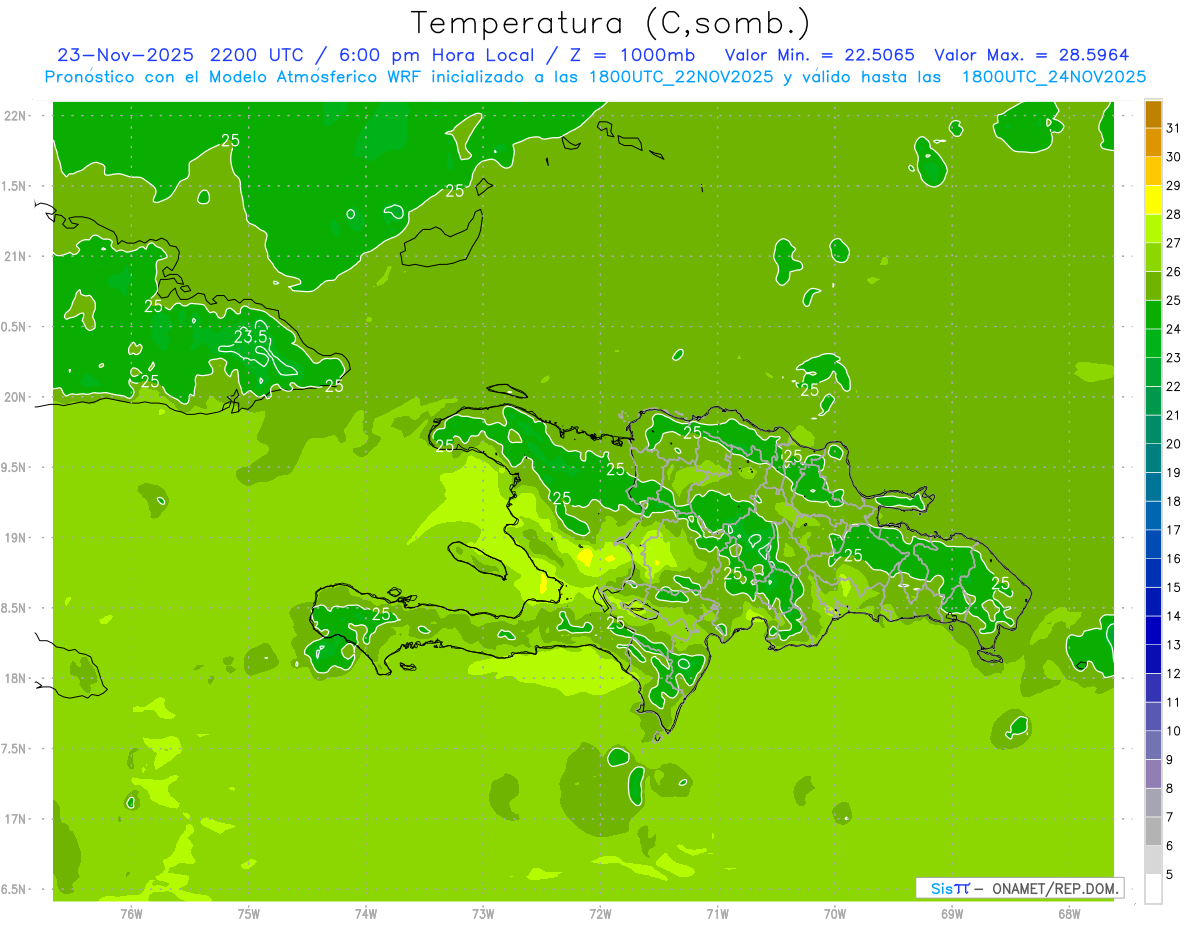Image resolution: width=1200 pixels, height=927 pixels.
Task: Click legend value "20" on the color bar
Action: (x=1173, y=444)
